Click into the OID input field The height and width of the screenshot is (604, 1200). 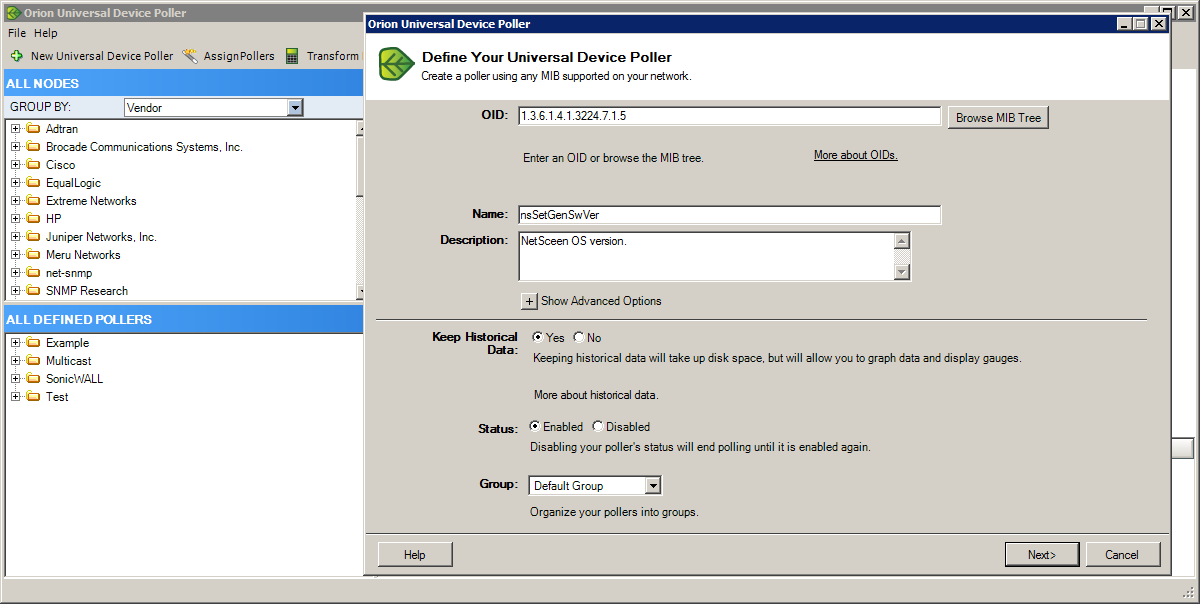729,116
